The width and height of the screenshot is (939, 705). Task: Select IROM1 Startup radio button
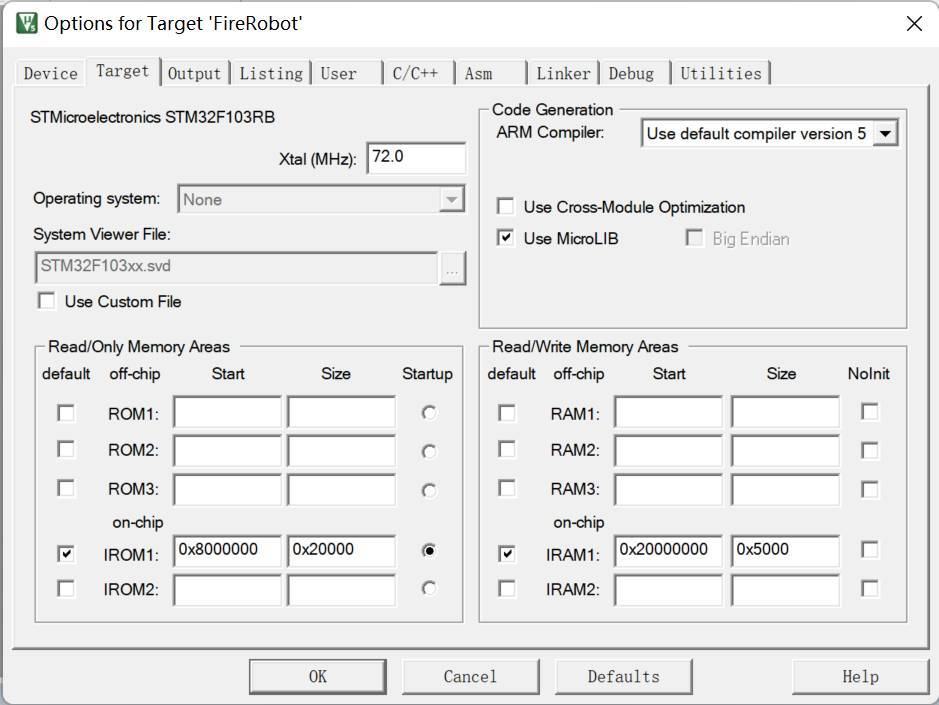point(429,550)
